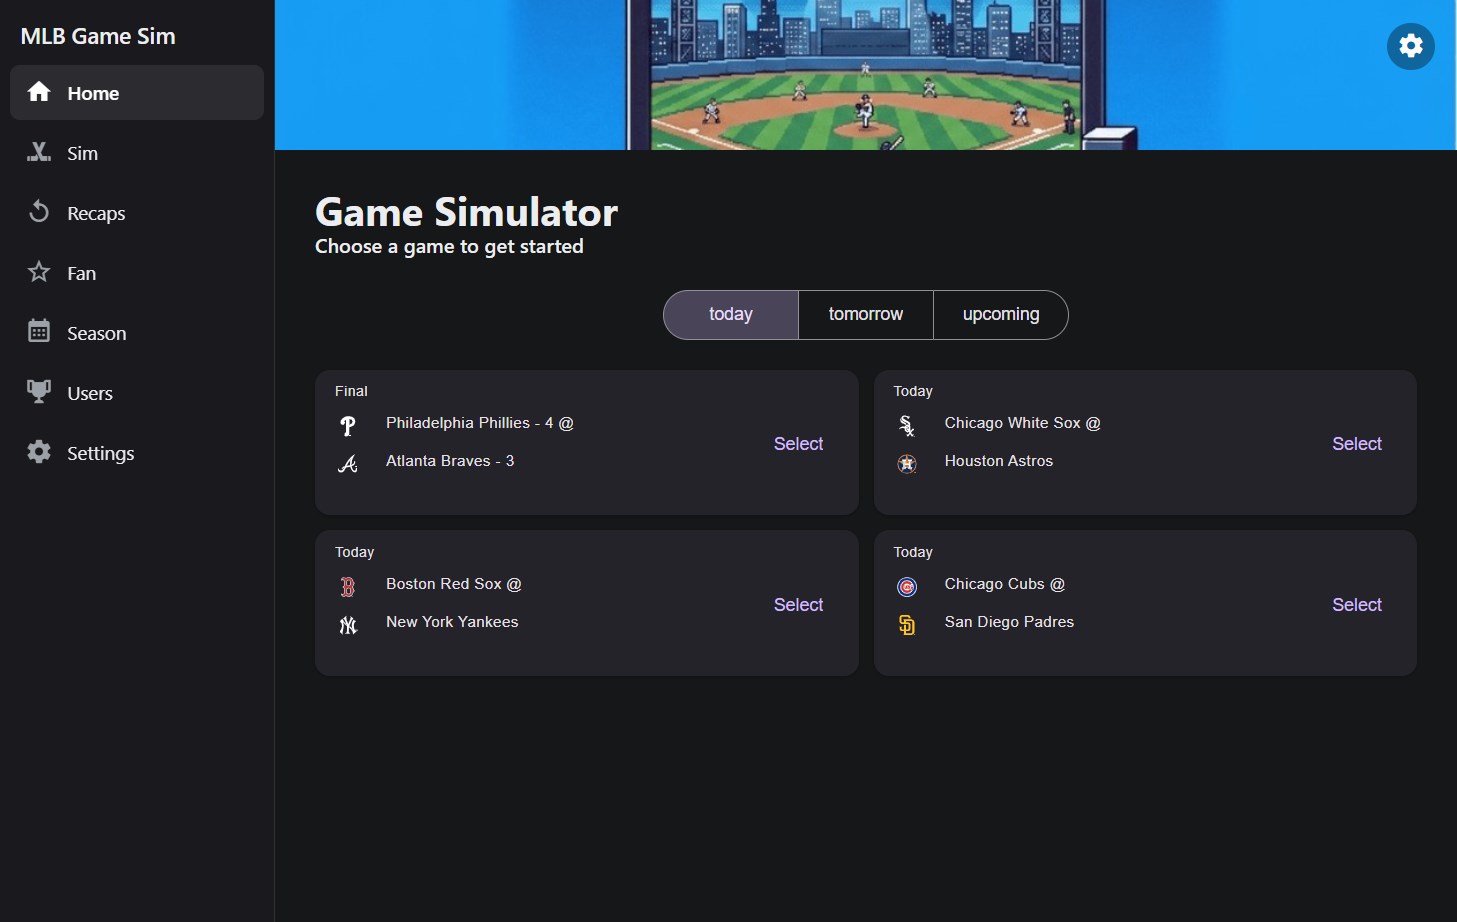The height and width of the screenshot is (922, 1457).
Task: Select the Phillies at Braves game
Action: click(798, 444)
